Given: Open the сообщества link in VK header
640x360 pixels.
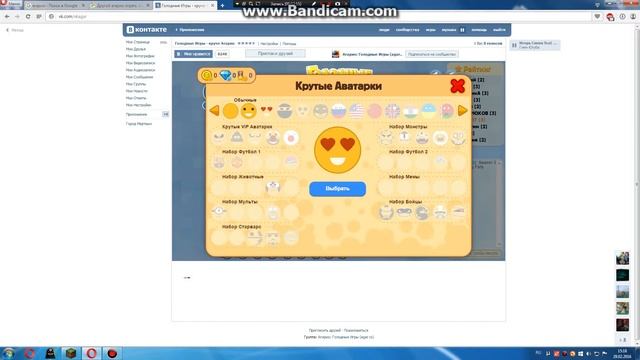Looking at the screenshot, I should coord(407,30).
